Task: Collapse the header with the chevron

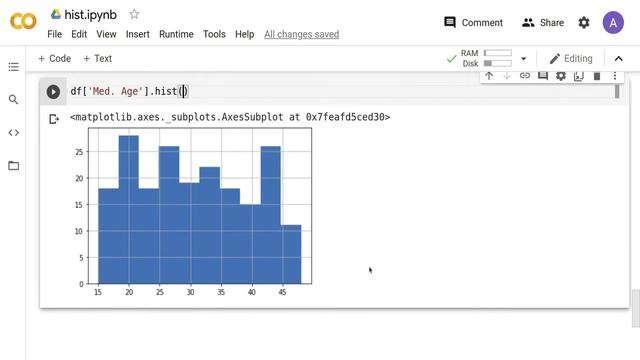Action: click(618, 59)
